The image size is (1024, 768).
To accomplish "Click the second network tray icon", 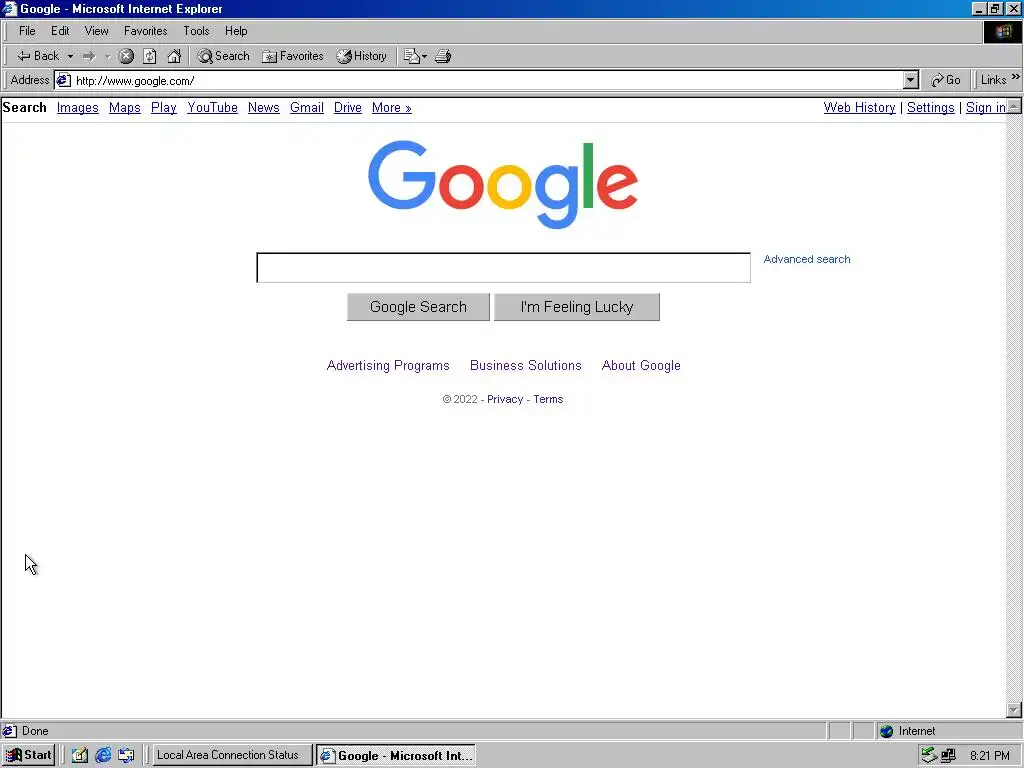I will [948, 755].
